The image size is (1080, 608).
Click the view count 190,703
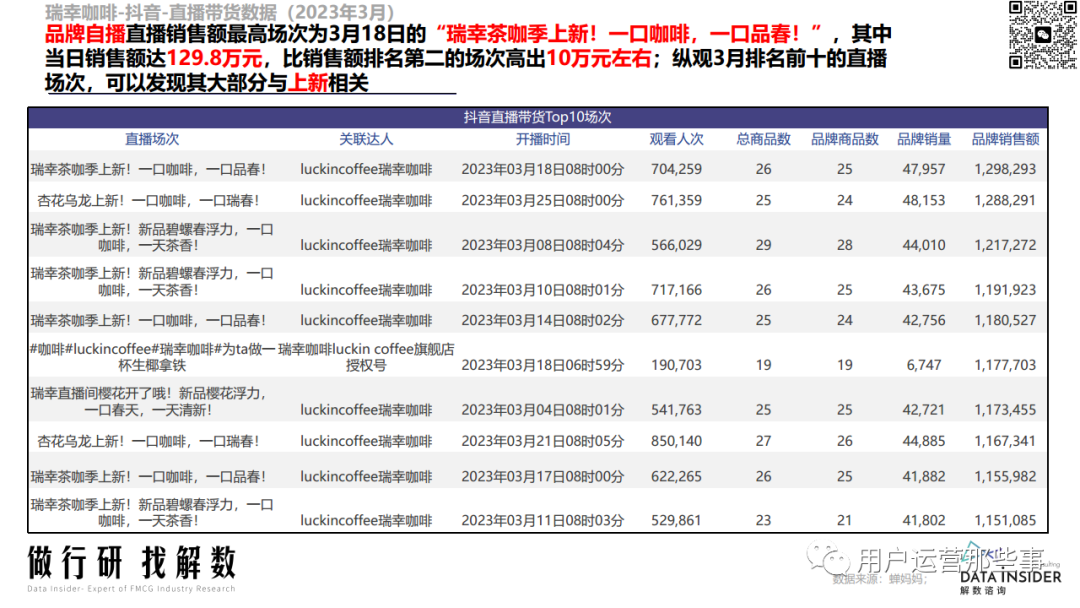(x=676, y=365)
